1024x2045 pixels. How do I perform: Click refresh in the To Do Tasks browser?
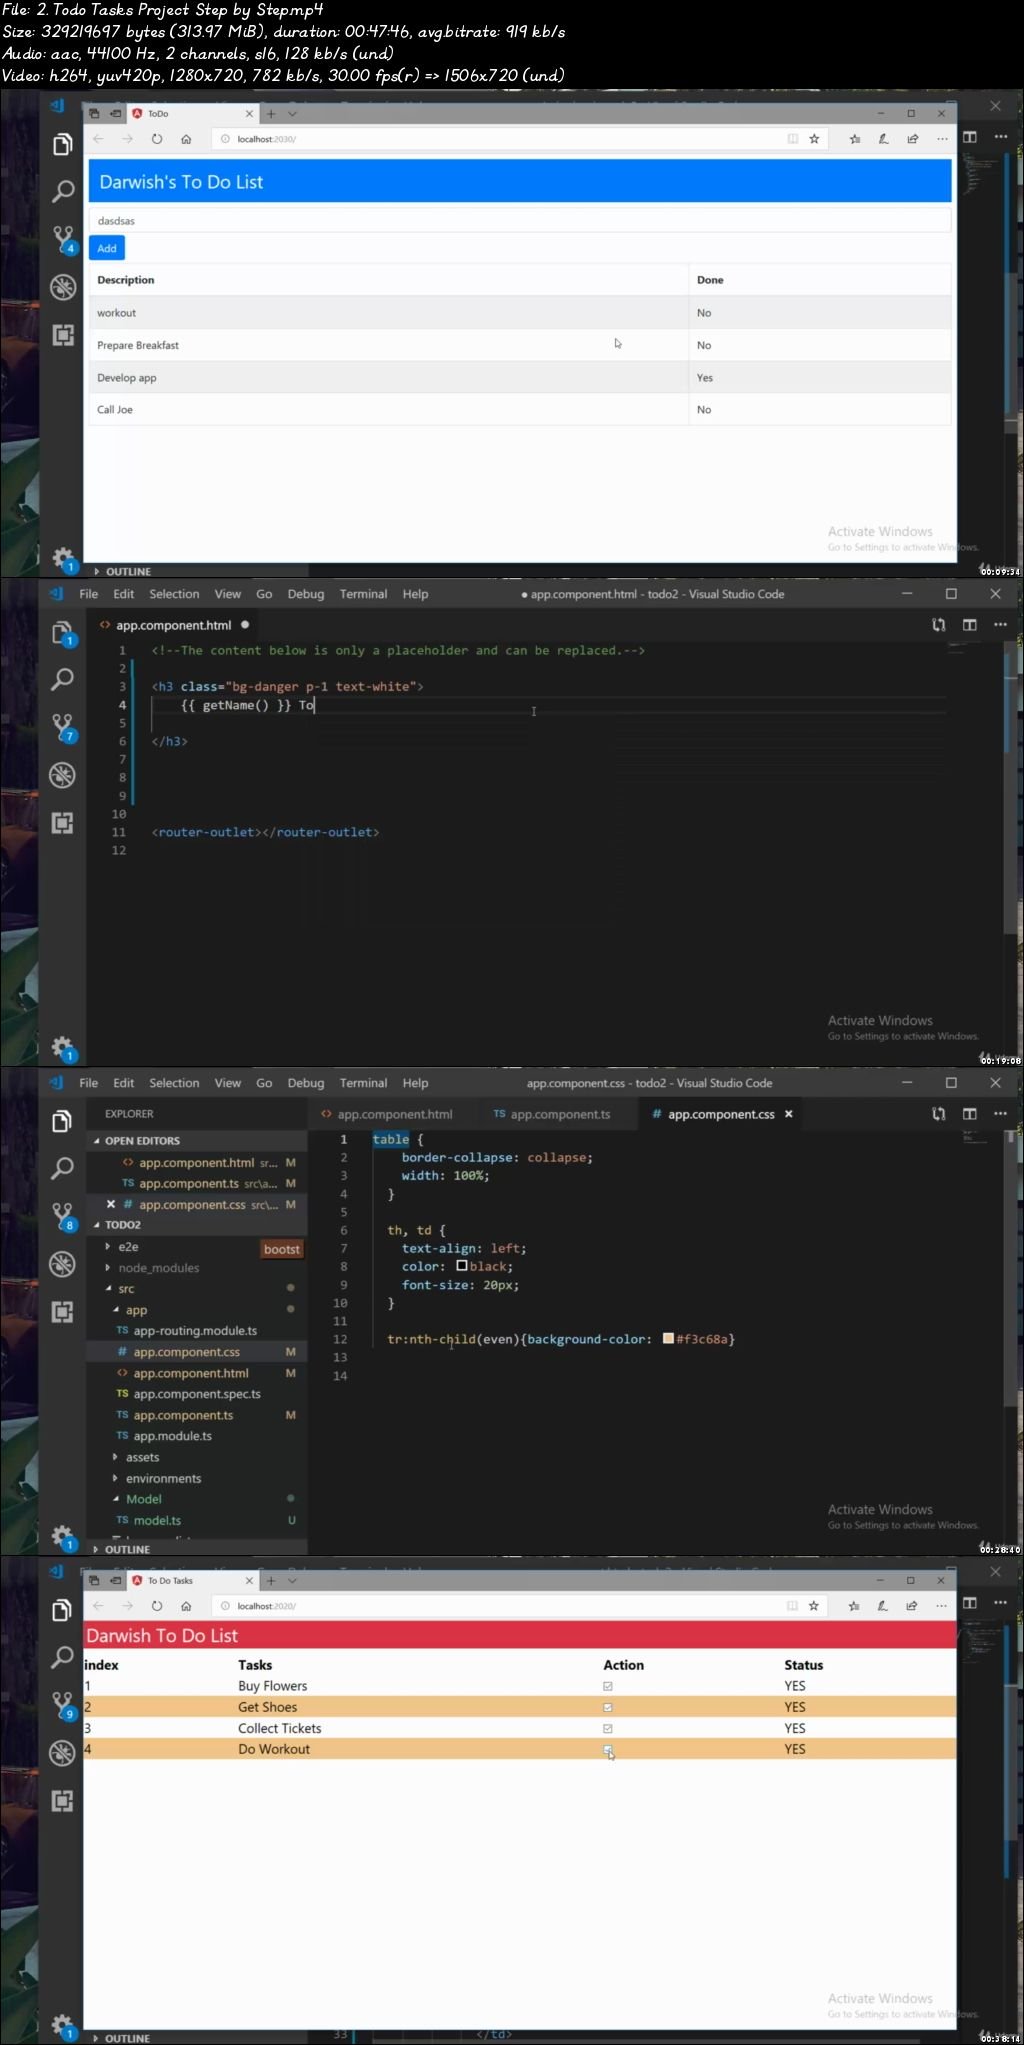pyautogui.click(x=156, y=1606)
